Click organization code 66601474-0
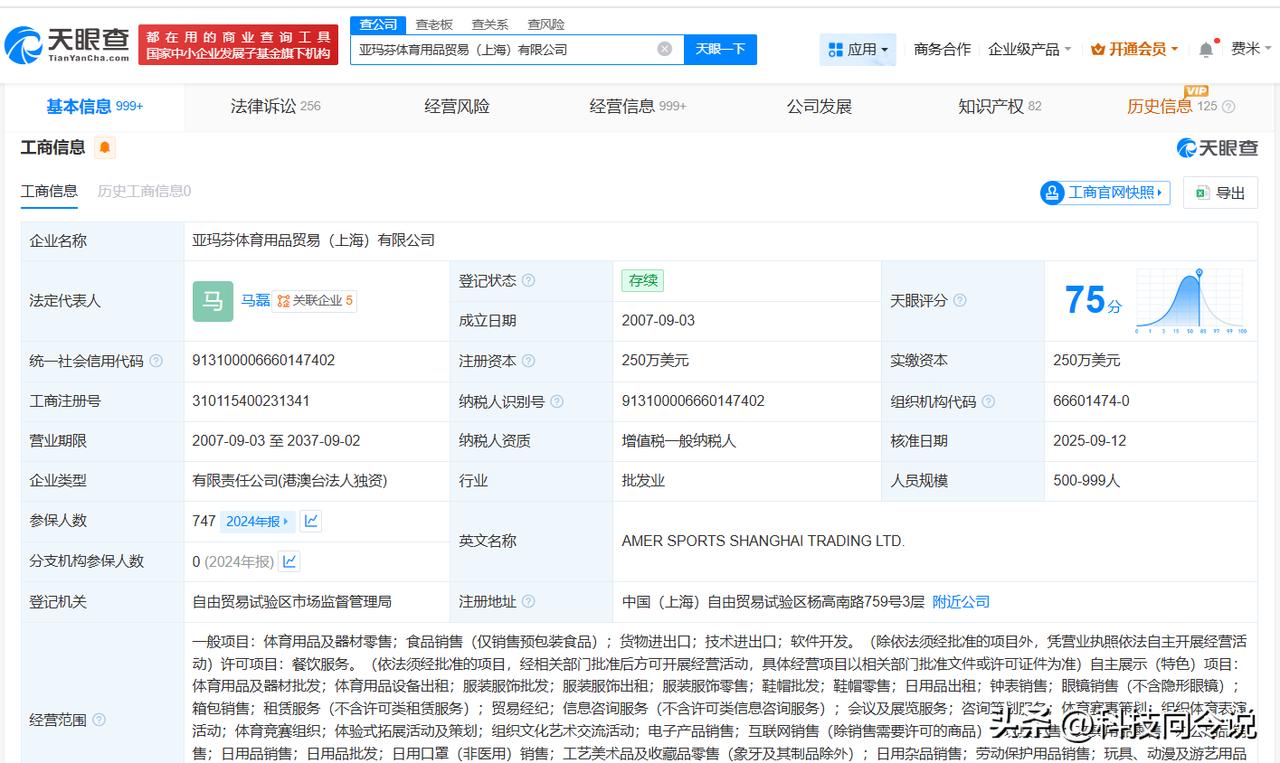Screen dimensions: 1280x763 click(1091, 401)
